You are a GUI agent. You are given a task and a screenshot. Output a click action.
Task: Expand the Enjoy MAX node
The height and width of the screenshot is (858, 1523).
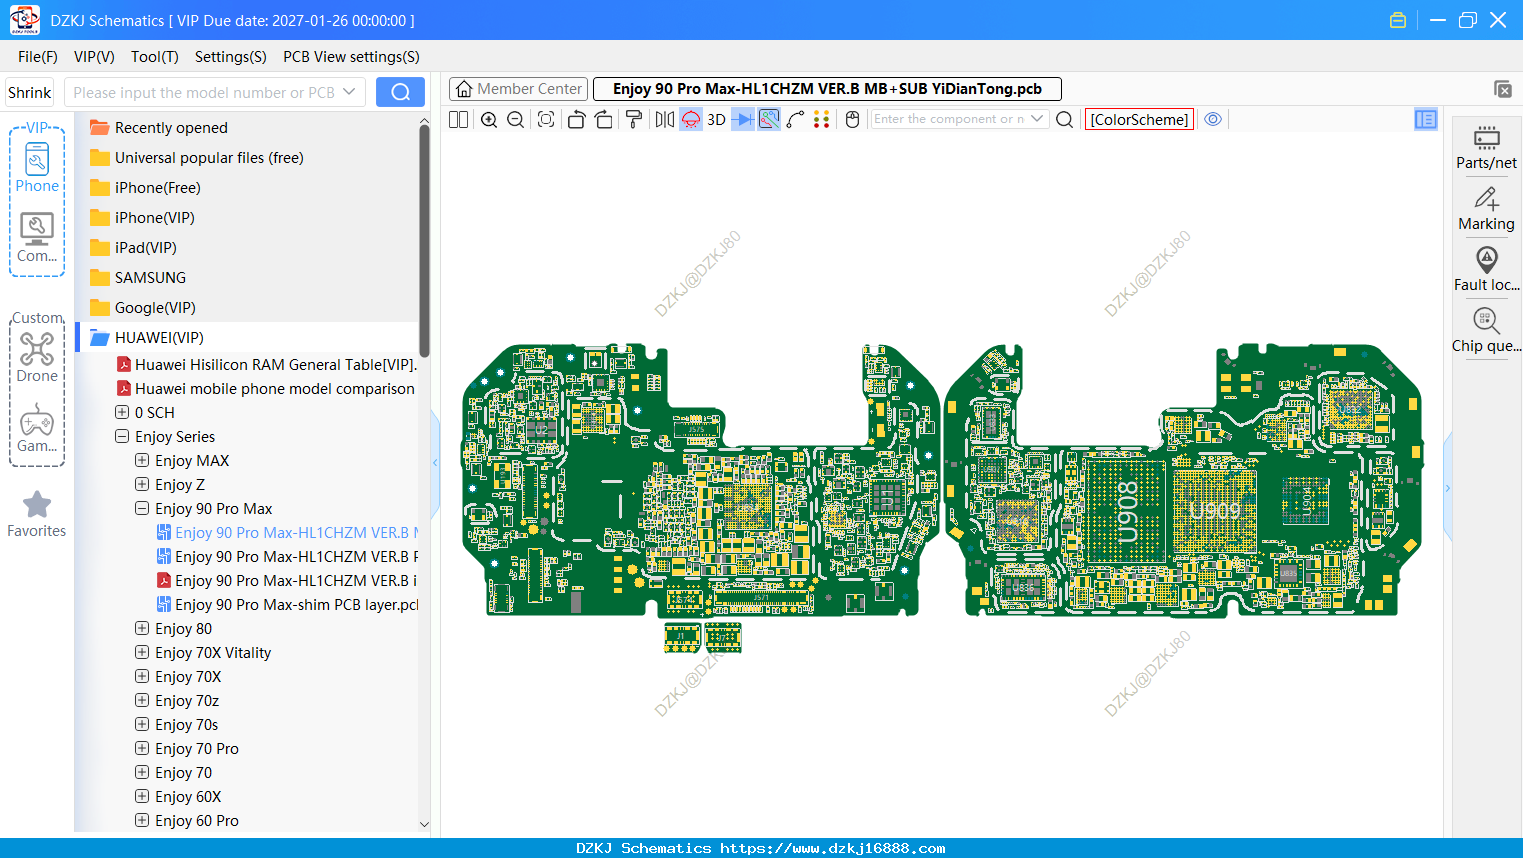click(142, 460)
